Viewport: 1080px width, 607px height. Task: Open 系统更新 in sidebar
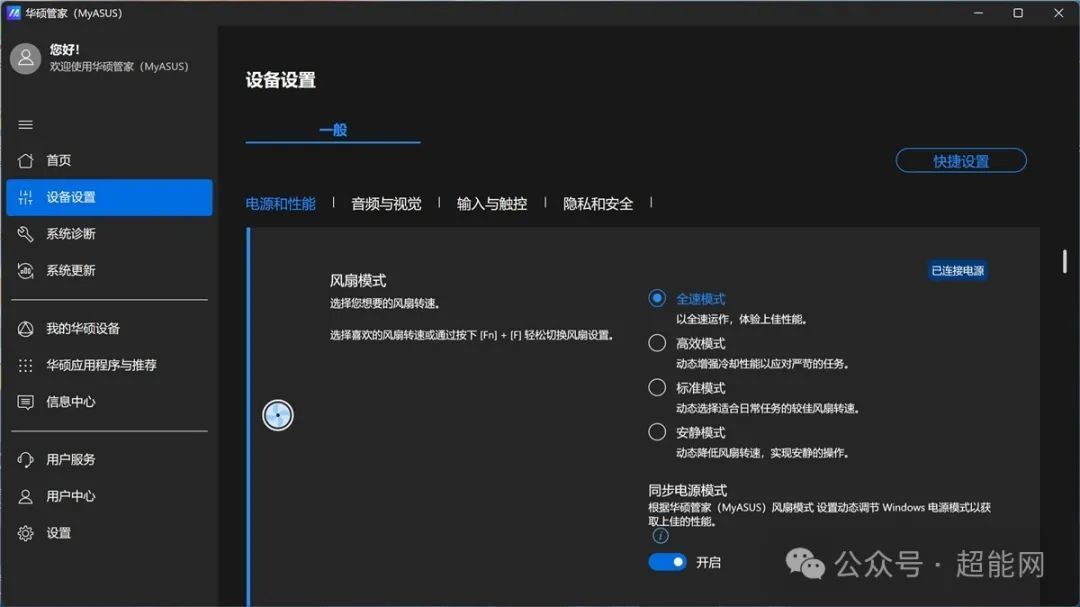(x=109, y=271)
